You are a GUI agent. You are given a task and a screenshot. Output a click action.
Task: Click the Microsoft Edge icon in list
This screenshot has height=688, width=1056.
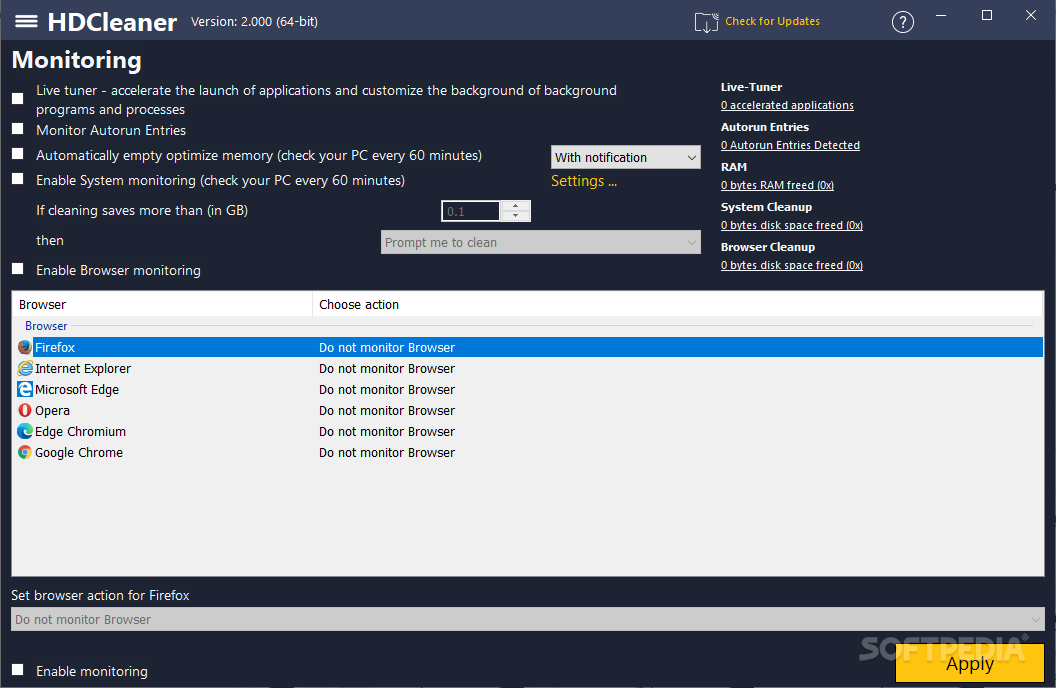pos(25,389)
